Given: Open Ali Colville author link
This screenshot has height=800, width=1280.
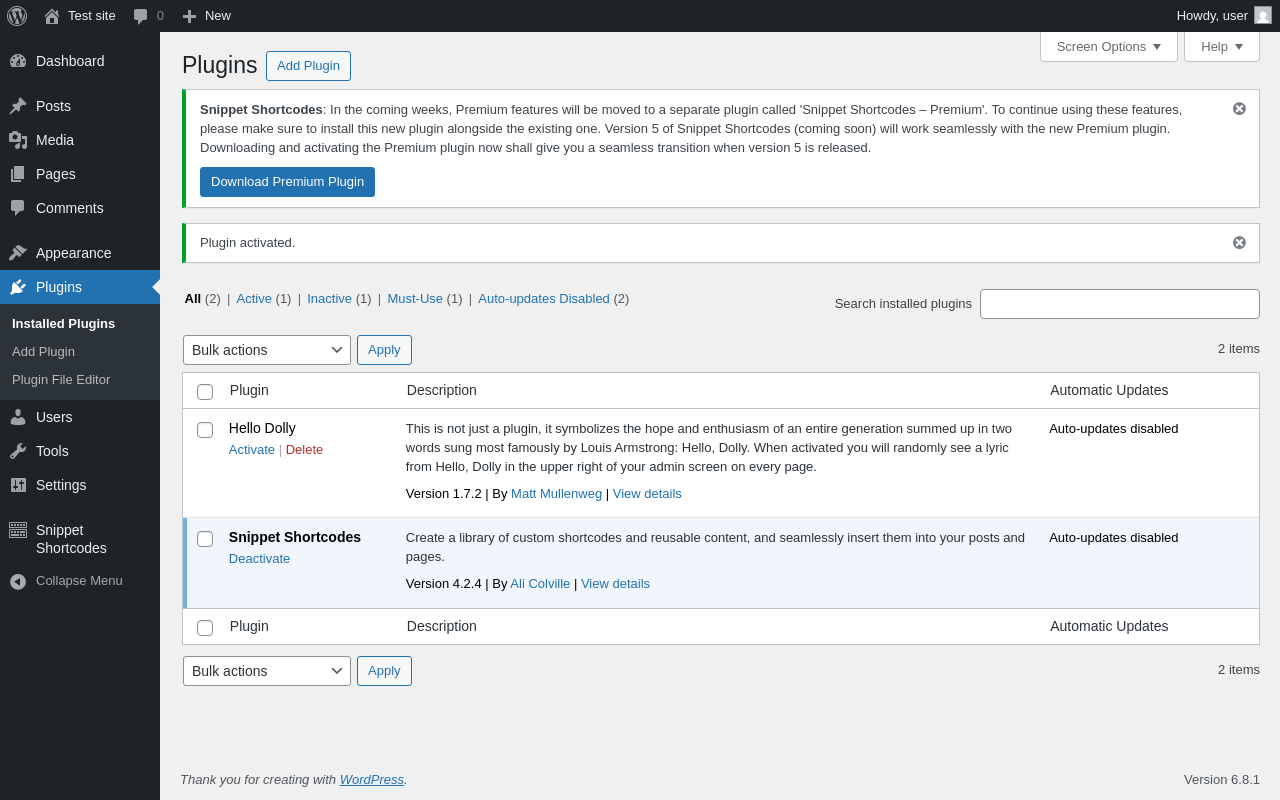Looking at the screenshot, I should [x=540, y=584].
